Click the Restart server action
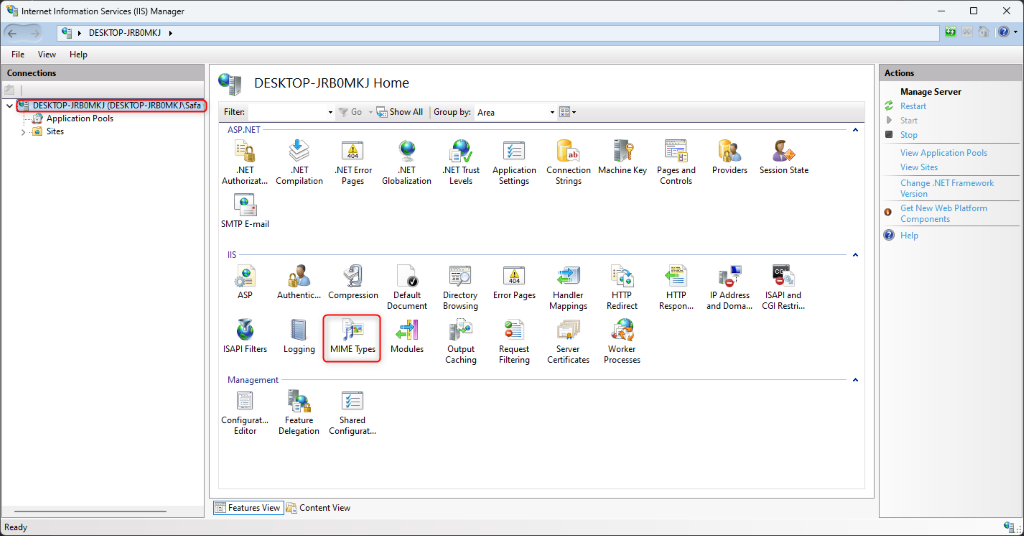Screen dimensions: 1024x536 click(x=913, y=106)
